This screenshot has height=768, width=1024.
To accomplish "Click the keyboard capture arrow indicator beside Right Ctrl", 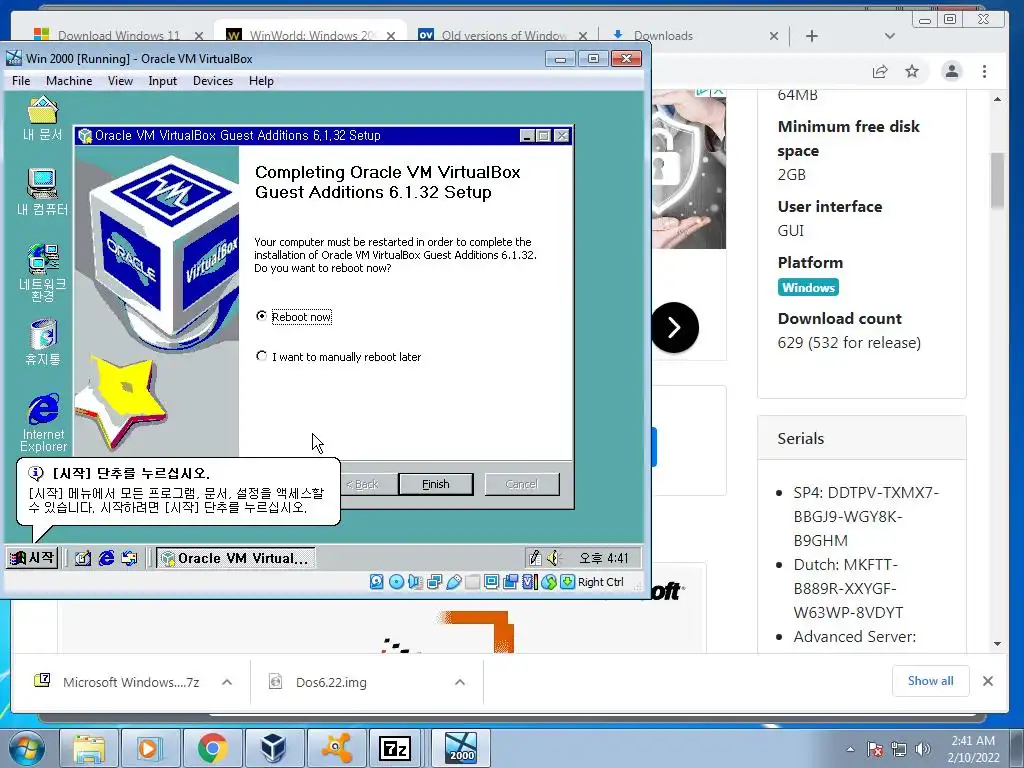I will tap(568, 581).
